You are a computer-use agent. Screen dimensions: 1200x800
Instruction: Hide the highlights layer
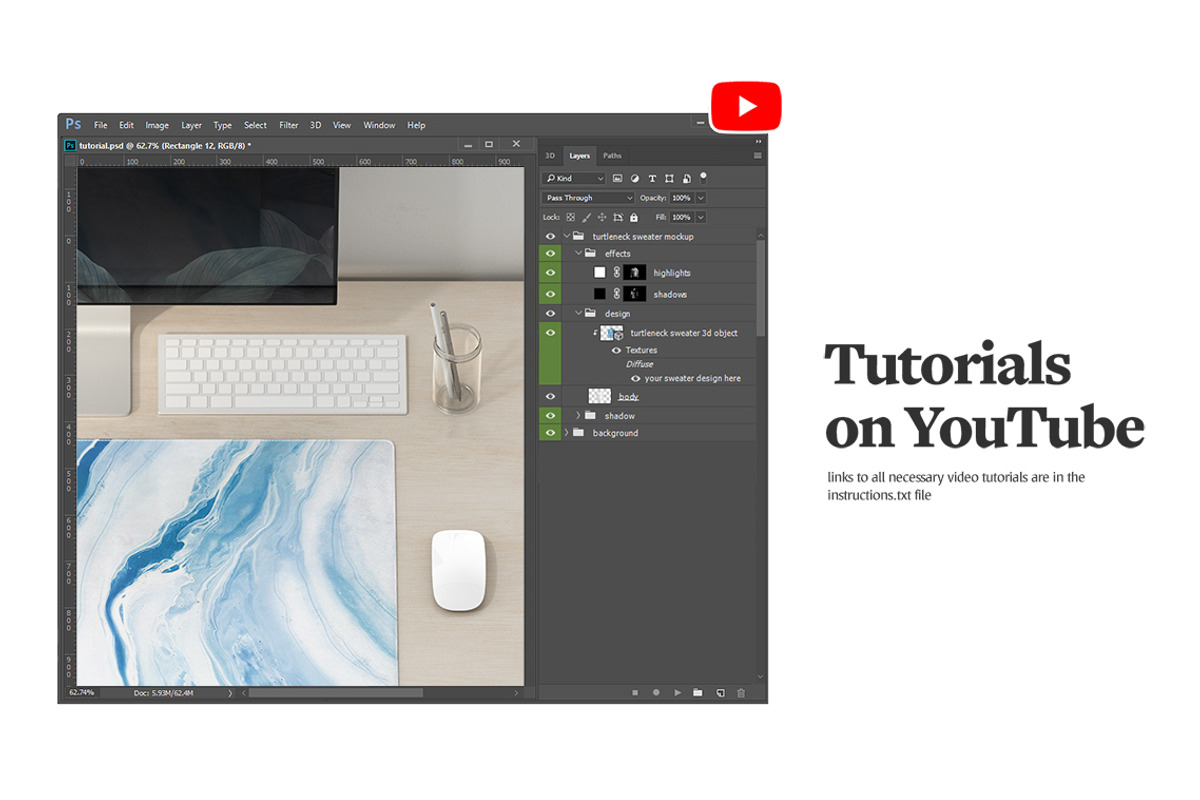[550, 272]
